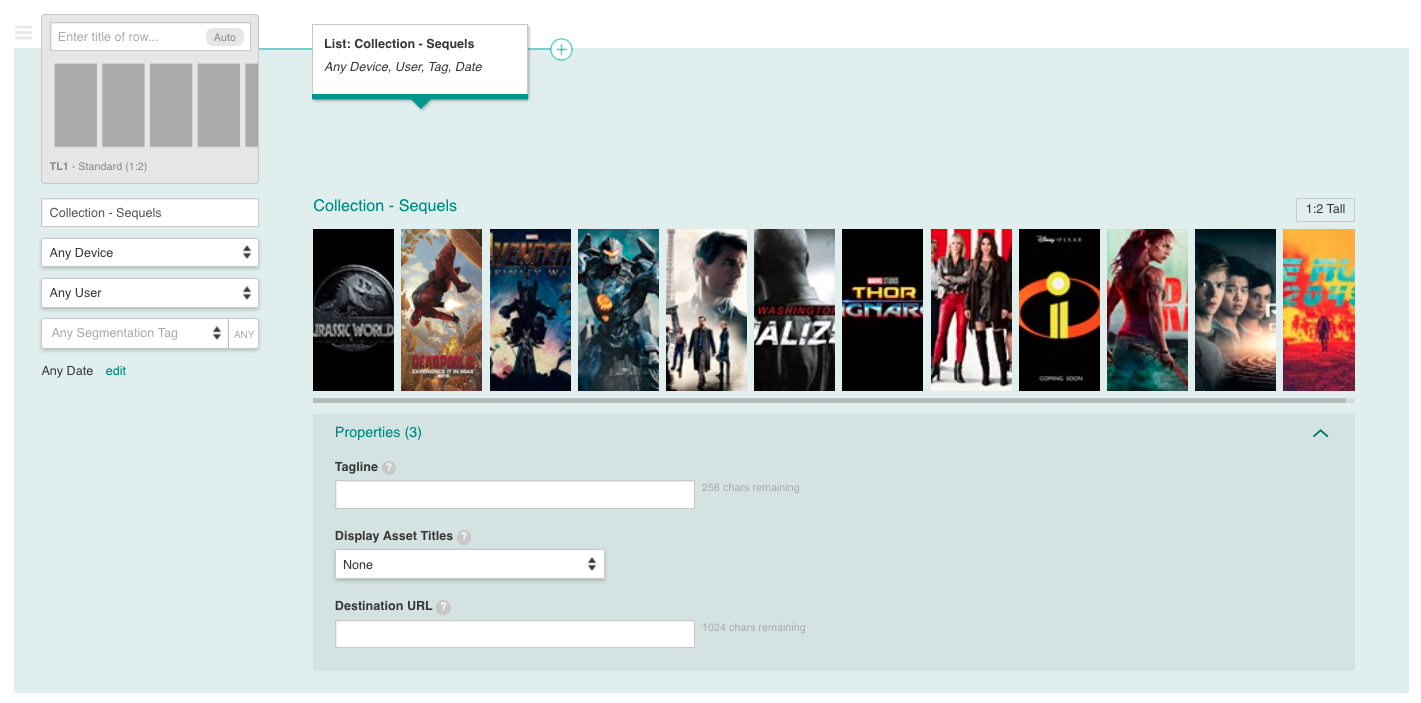Select the Washington Equalizer poster thumbnail
The height and width of the screenshot is (703, 1421).
(794, 310)
